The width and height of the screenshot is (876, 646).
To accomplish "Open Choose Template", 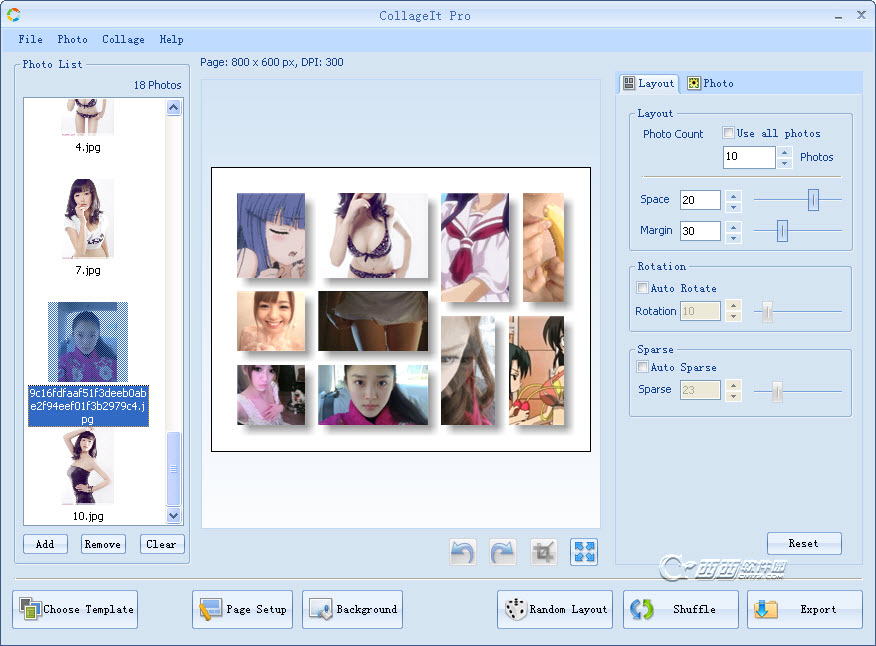I will (75, 609).
